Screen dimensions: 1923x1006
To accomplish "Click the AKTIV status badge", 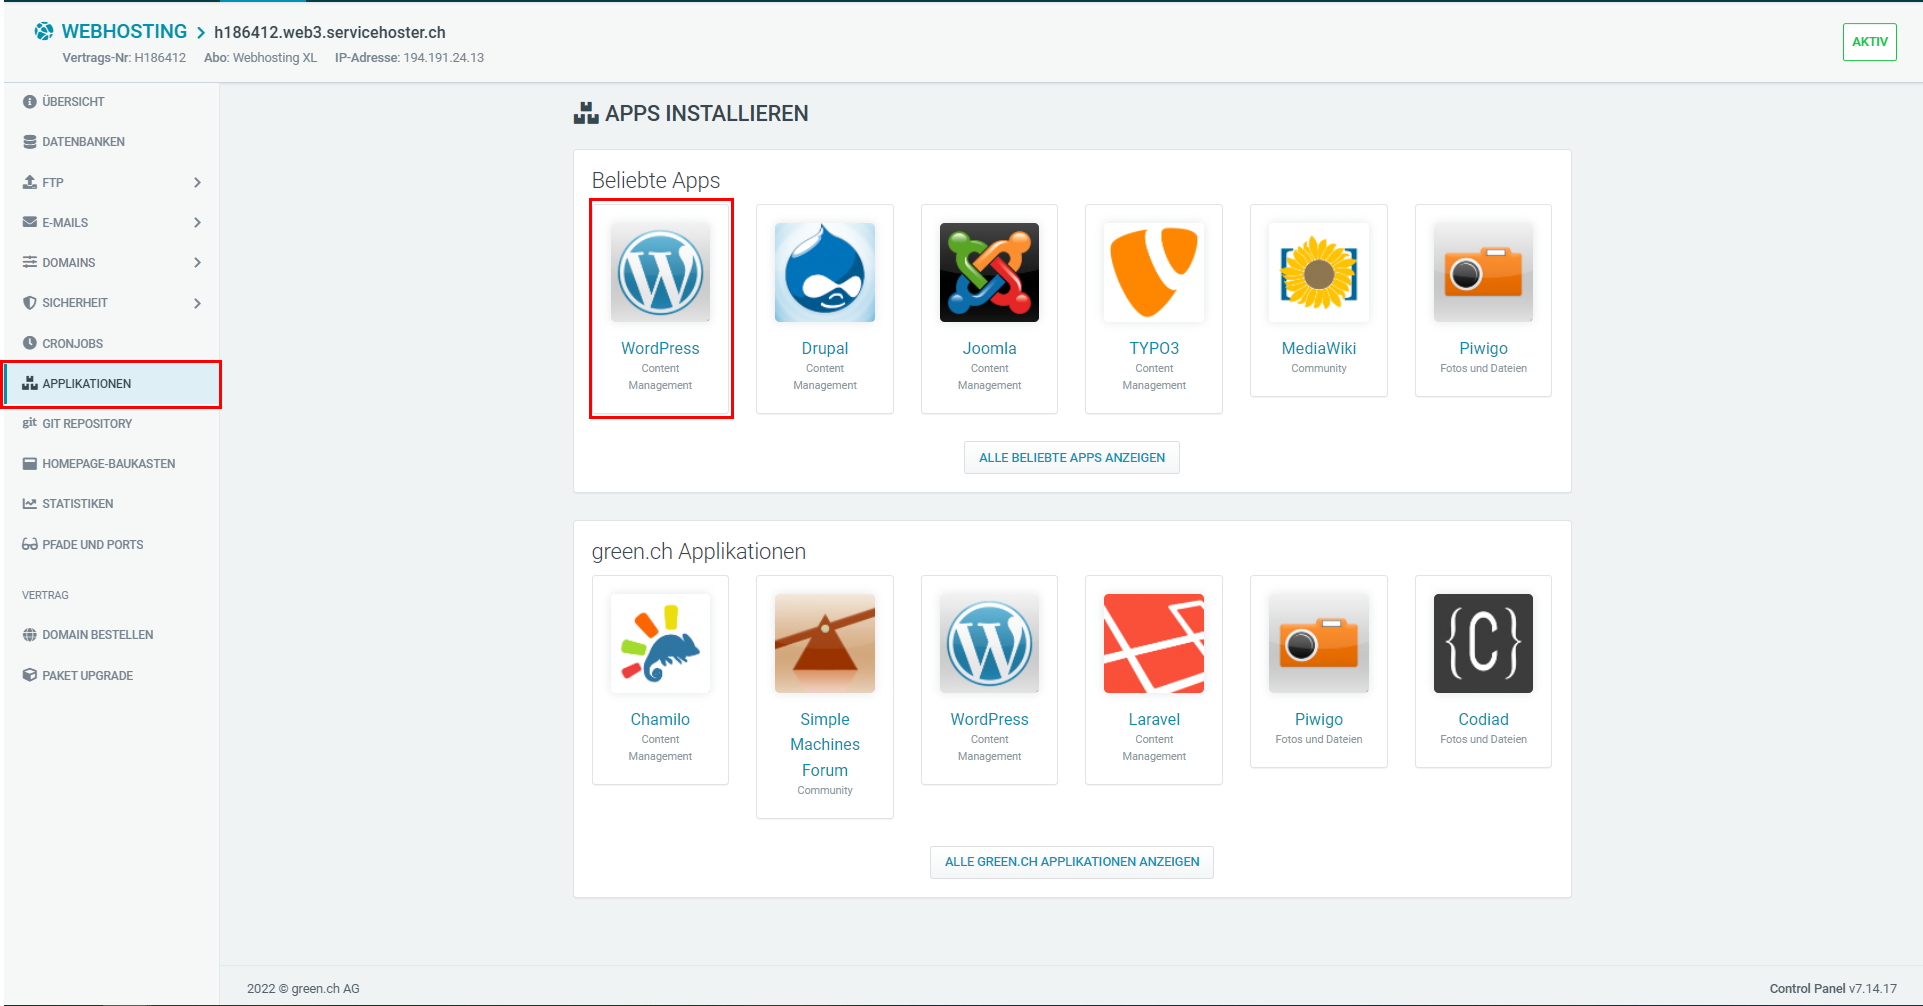I will coord(1869,42).
